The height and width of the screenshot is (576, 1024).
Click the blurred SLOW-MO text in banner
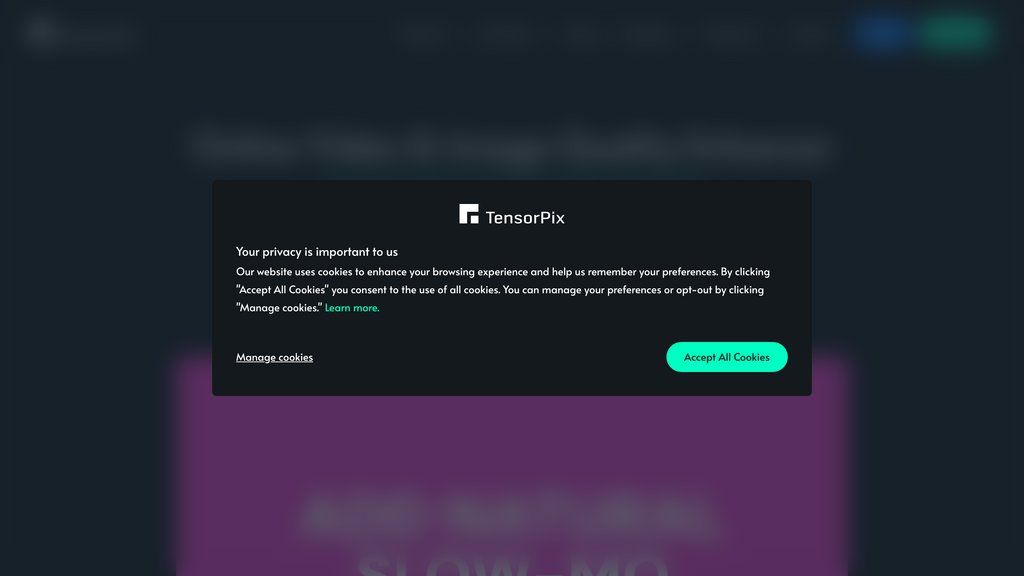click(513, 563)
